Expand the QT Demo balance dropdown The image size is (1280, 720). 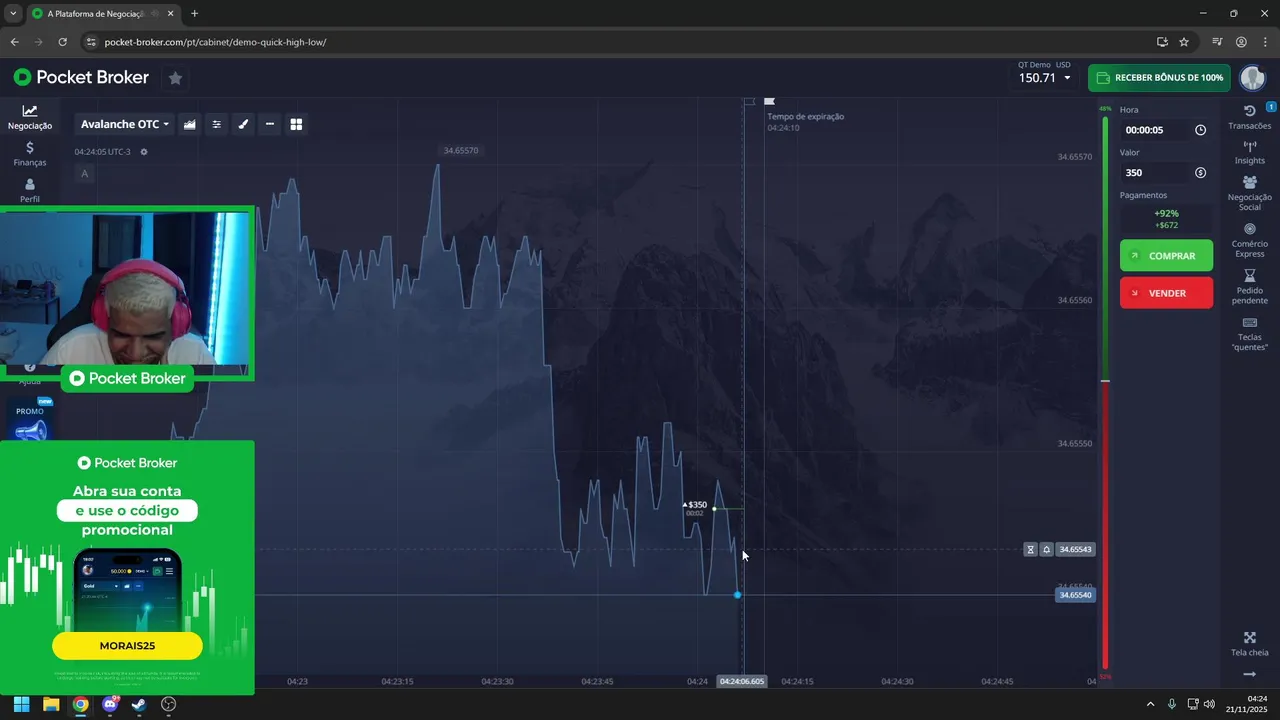click(1044, 77)
